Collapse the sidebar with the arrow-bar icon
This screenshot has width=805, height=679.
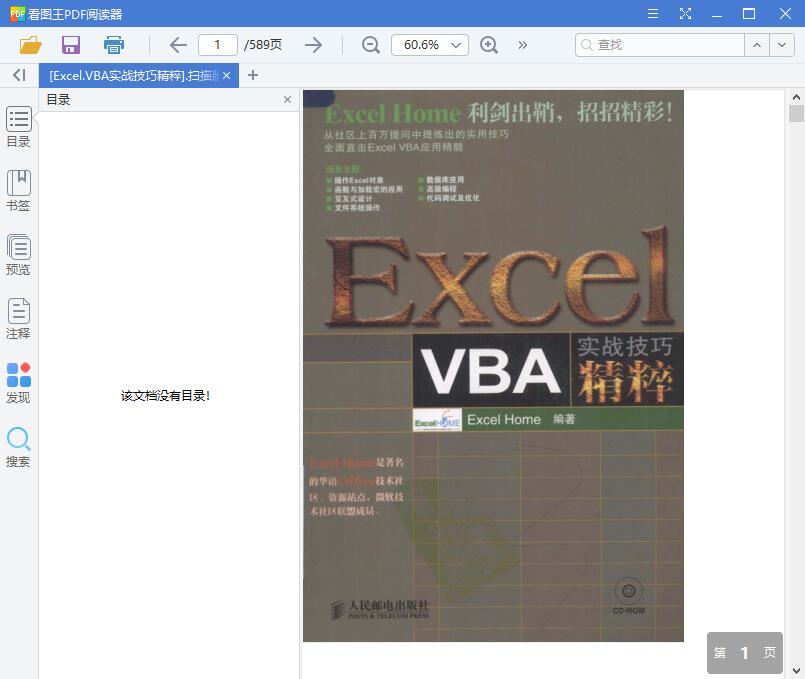click(19, 75)
